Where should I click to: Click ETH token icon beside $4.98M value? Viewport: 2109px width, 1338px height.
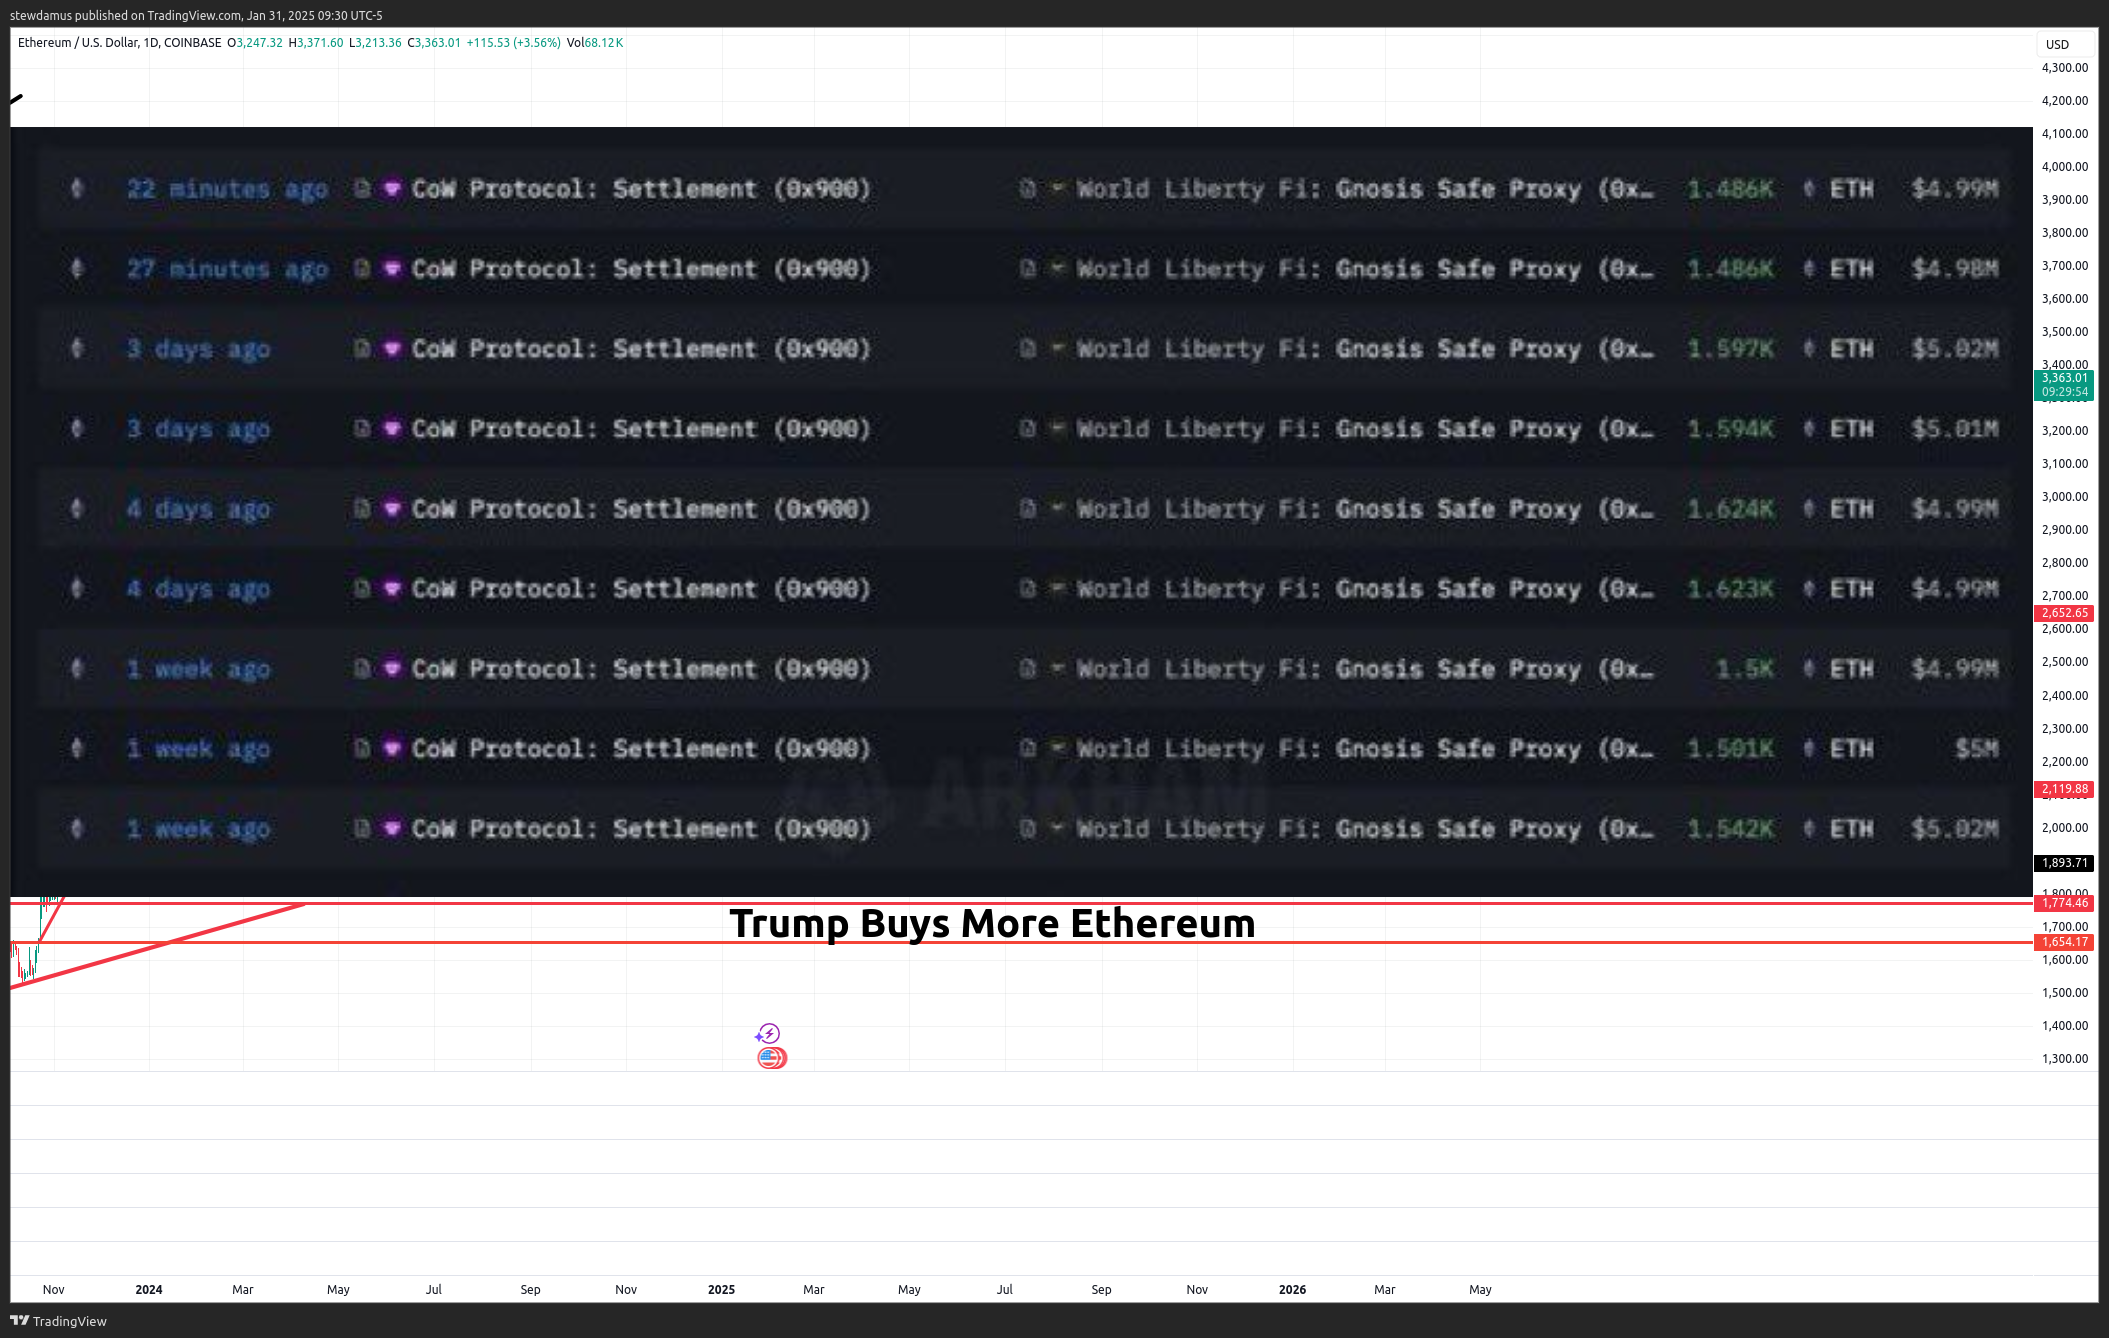[x=1809, y=268]
